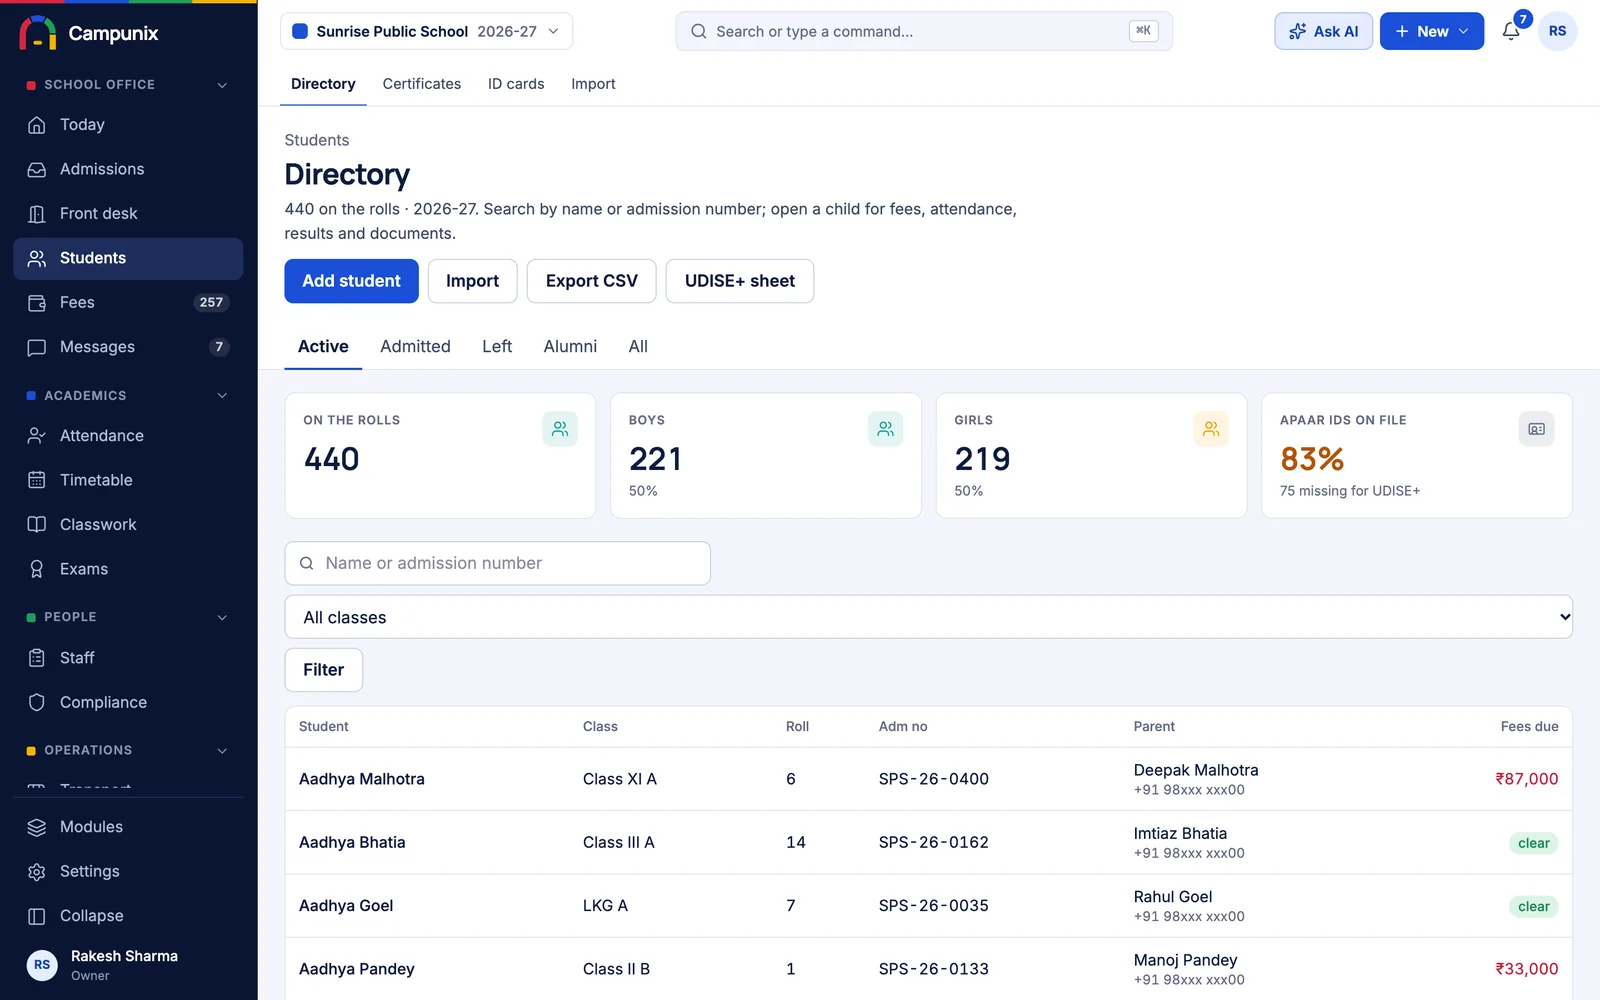Open Attendance under Academics
The height and width of the screenshot is (1000, 1600).
(x=128, y=436)
